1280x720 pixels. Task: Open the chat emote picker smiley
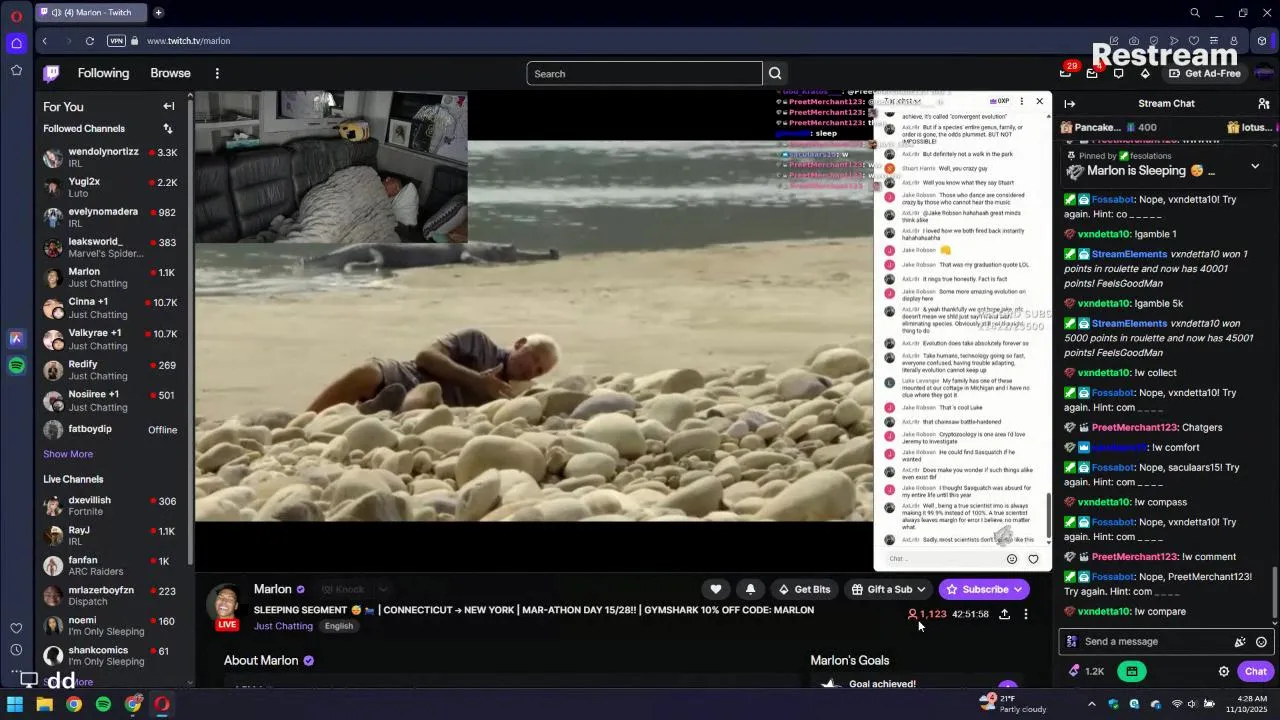tap(1261, 642)
